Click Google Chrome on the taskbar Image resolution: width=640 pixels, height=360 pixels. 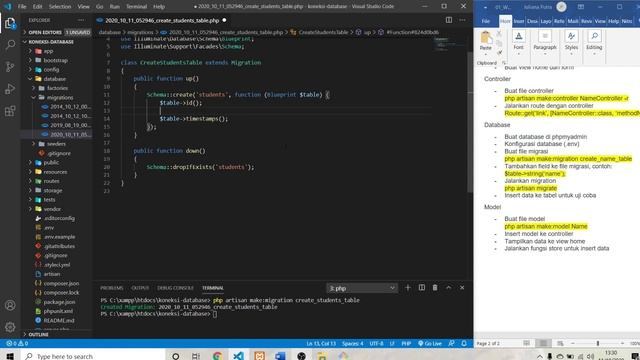pos(218,356)
